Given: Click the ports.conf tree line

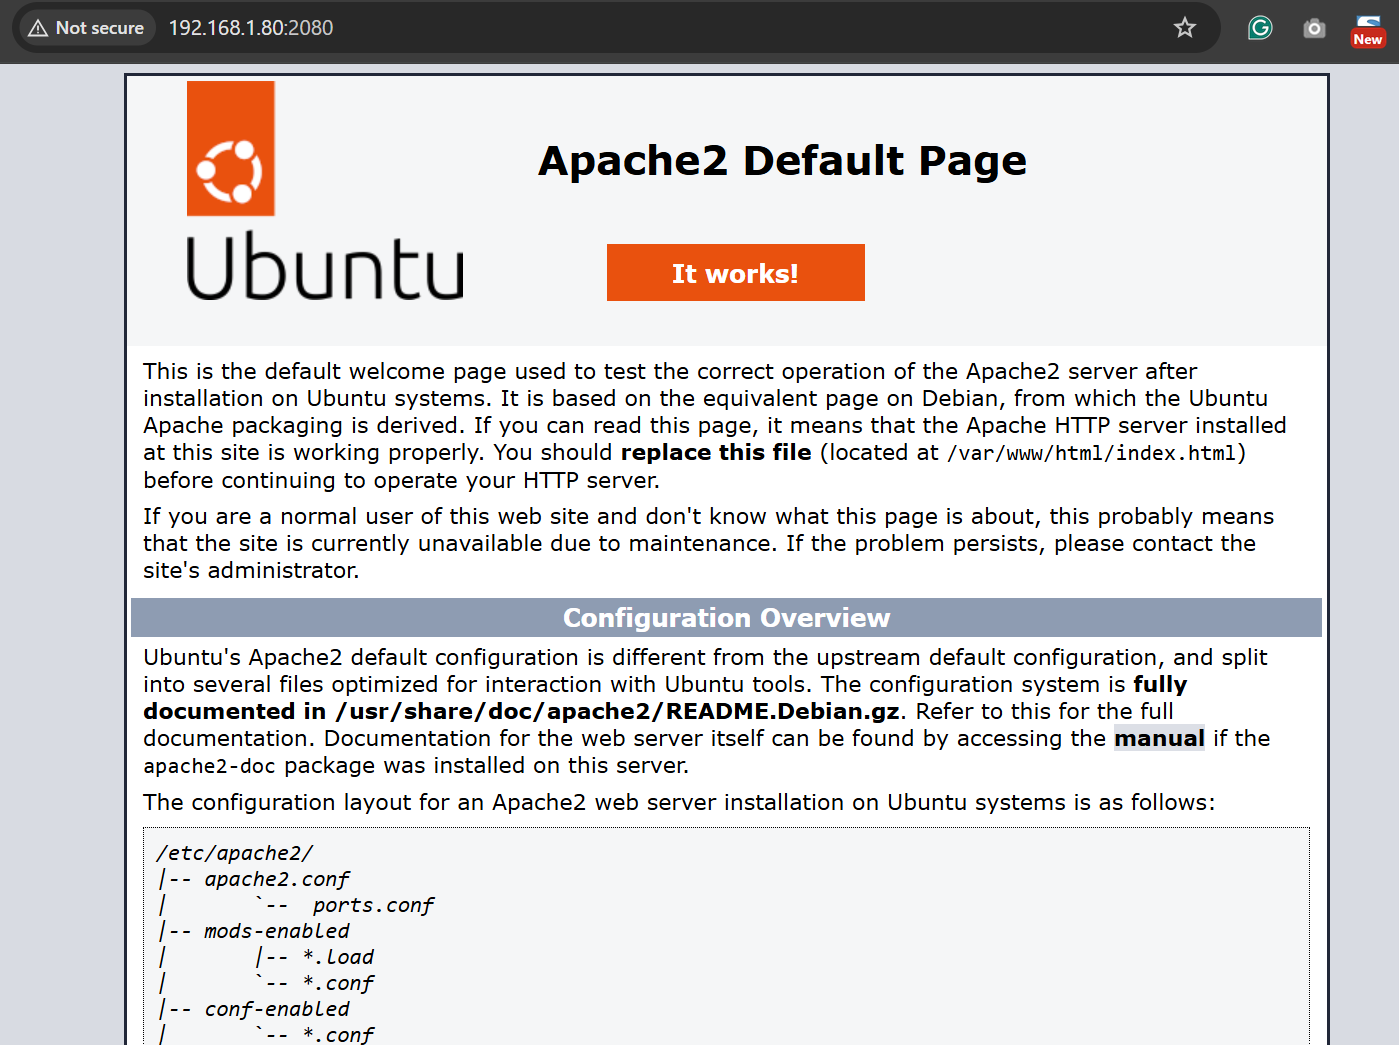Looking at the screenshot, I should coord(373,905).
